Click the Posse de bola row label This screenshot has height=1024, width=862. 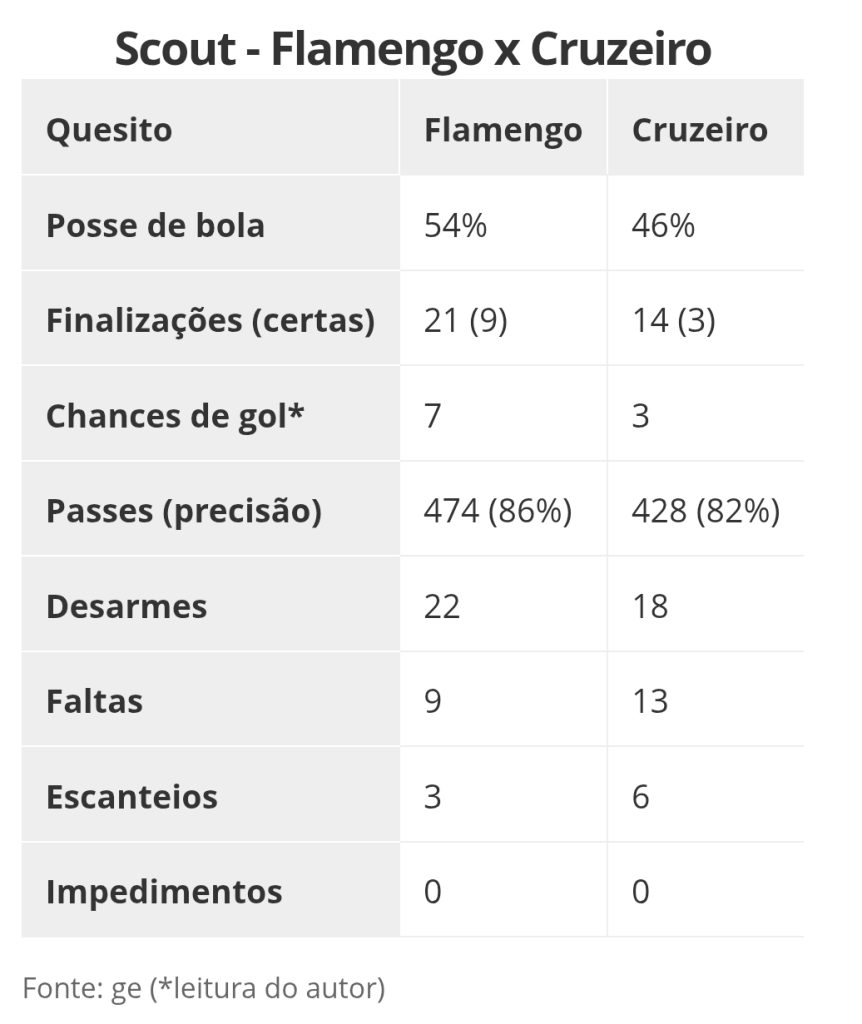tap(155, 225)
